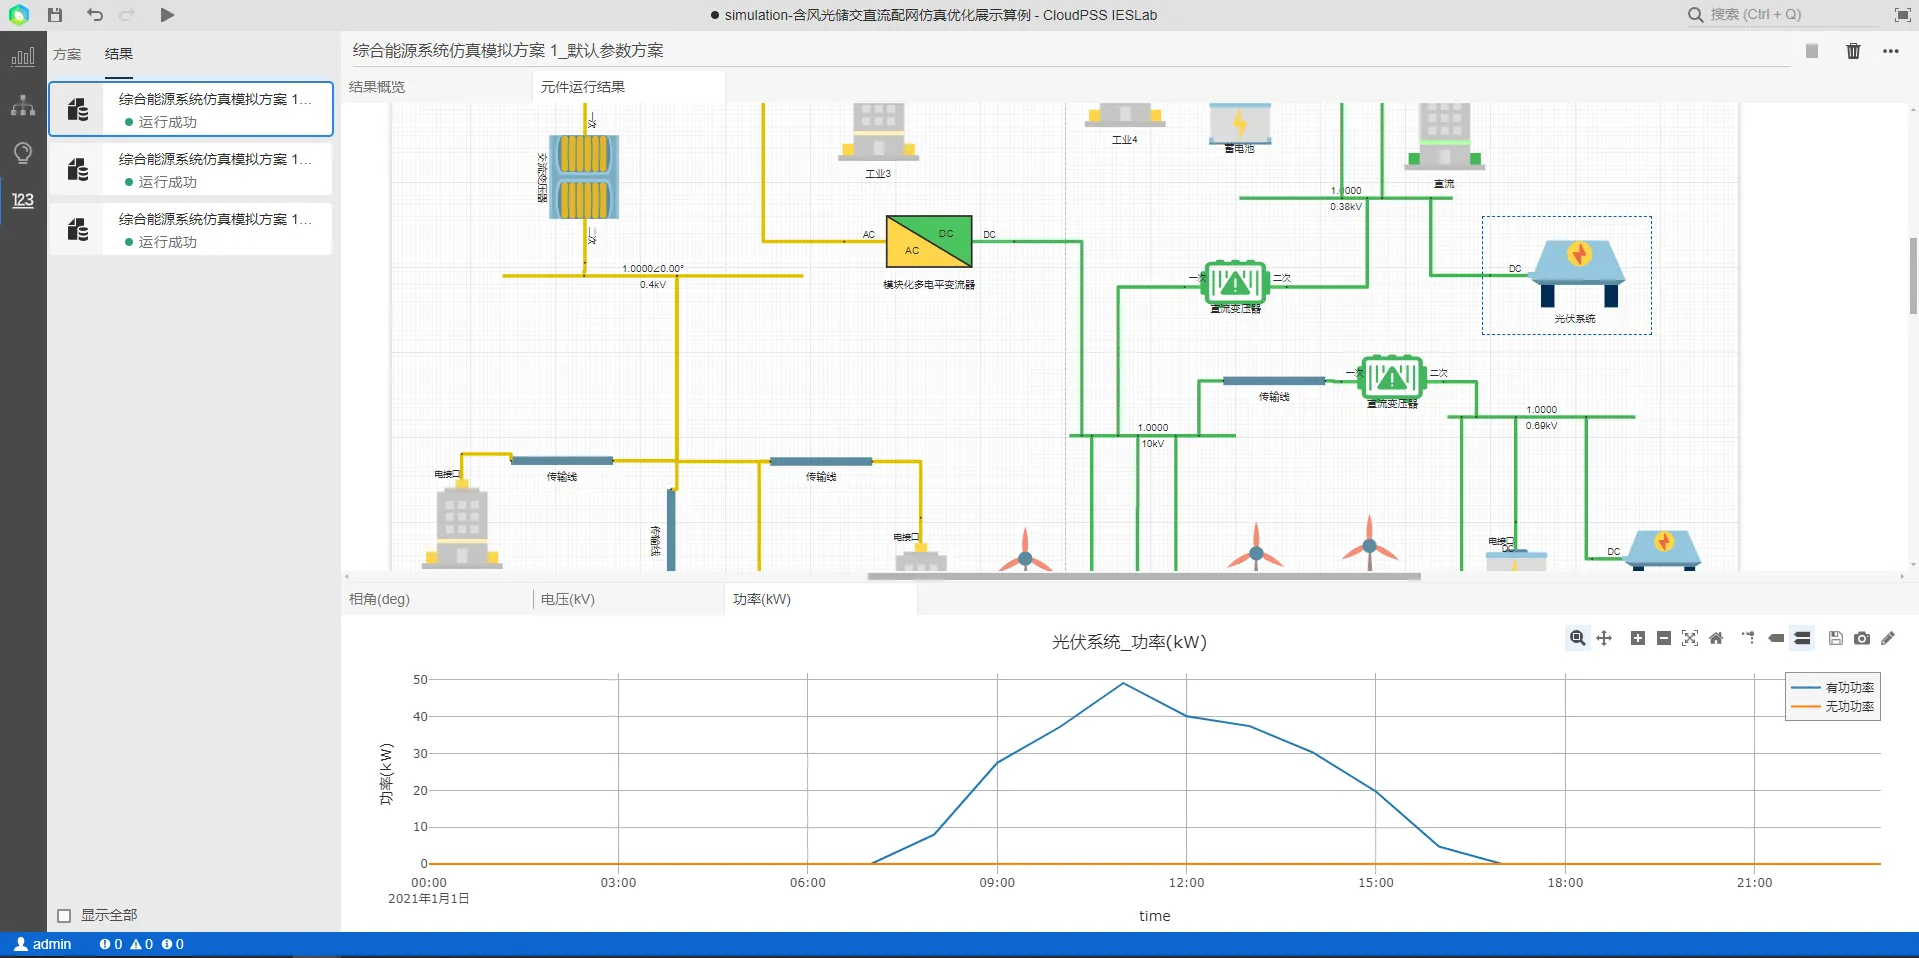
Task: Open the lightbulb optimization sidebar icon
Action: pos(23,153)
